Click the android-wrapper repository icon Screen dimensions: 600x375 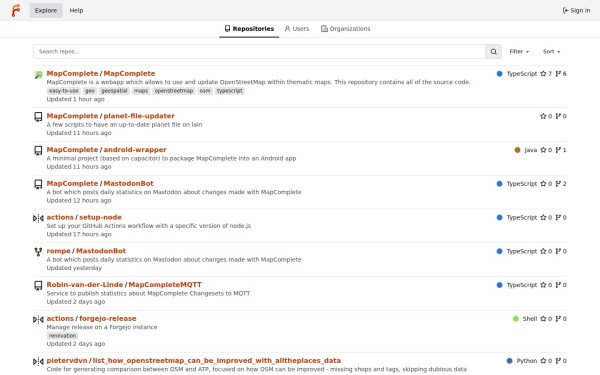(x=38, y=150)
